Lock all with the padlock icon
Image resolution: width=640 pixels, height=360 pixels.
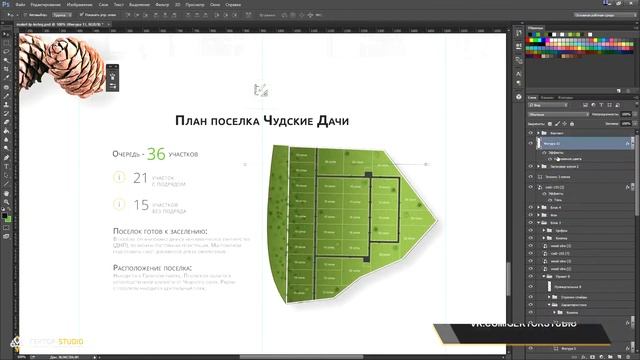click(572, 124)
